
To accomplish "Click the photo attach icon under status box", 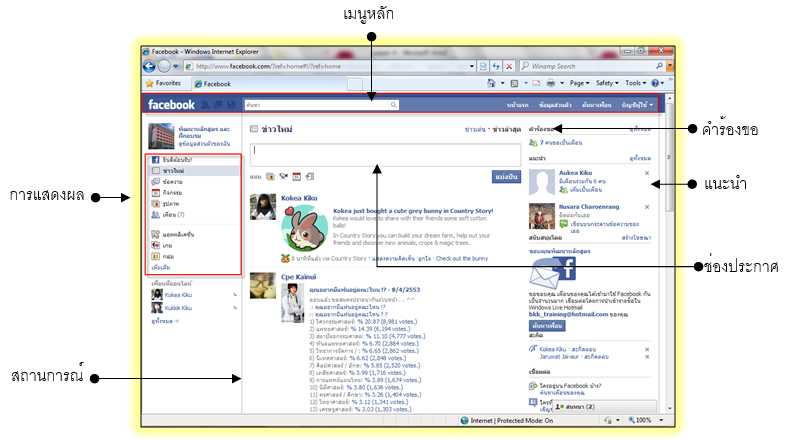I will (270, 176).
